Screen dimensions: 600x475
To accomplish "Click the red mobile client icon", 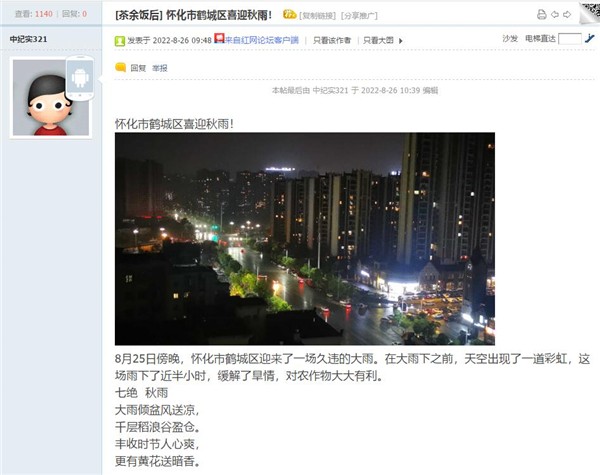I will coord(219,38).
